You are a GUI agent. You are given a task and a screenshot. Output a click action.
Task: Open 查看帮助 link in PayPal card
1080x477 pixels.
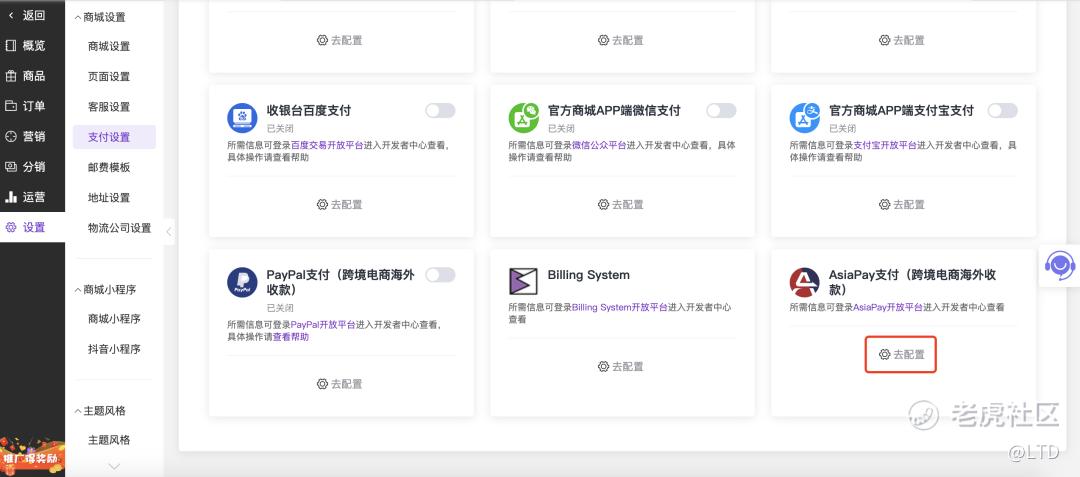click(291, 337)
